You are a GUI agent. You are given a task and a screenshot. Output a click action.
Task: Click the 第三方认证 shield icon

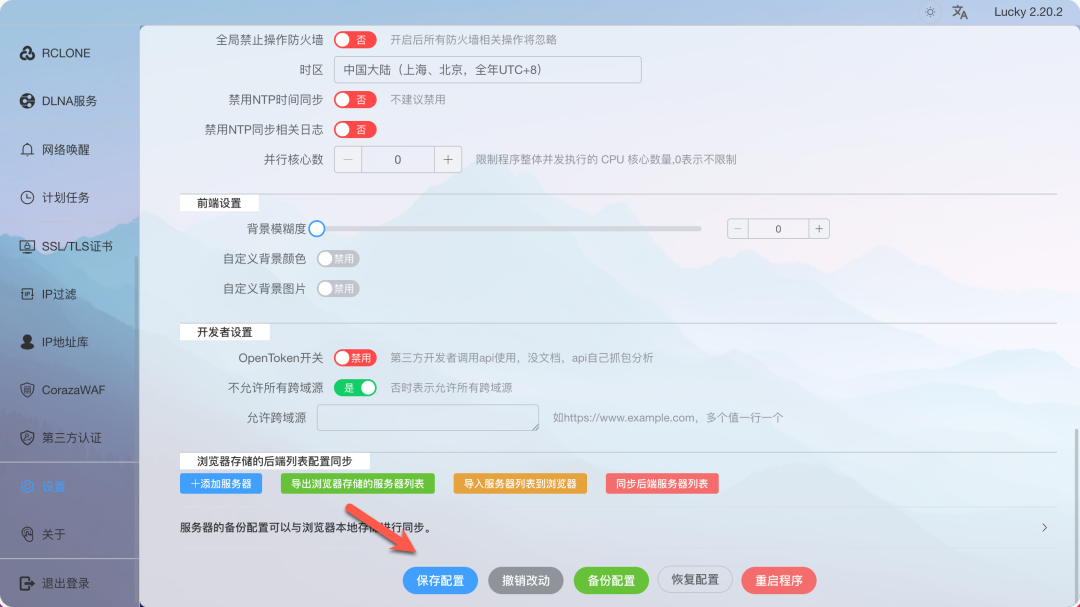(x=27, y=438)
